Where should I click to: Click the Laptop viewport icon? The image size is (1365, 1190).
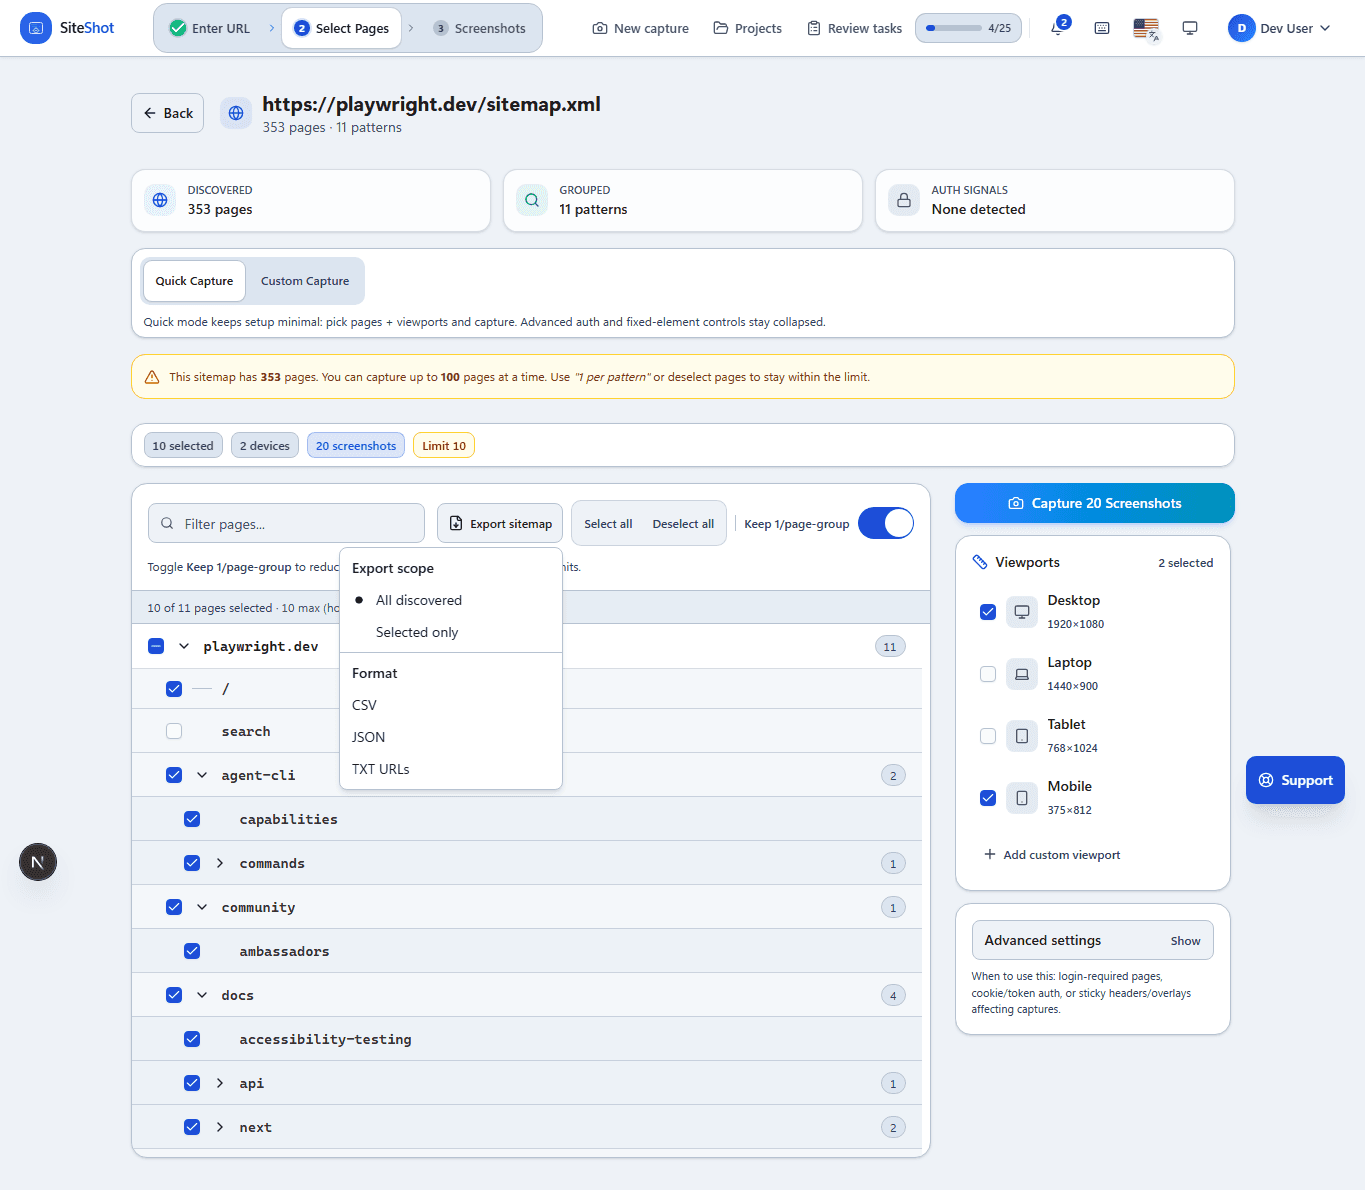pyautogui.click(x=1022, y=674)
